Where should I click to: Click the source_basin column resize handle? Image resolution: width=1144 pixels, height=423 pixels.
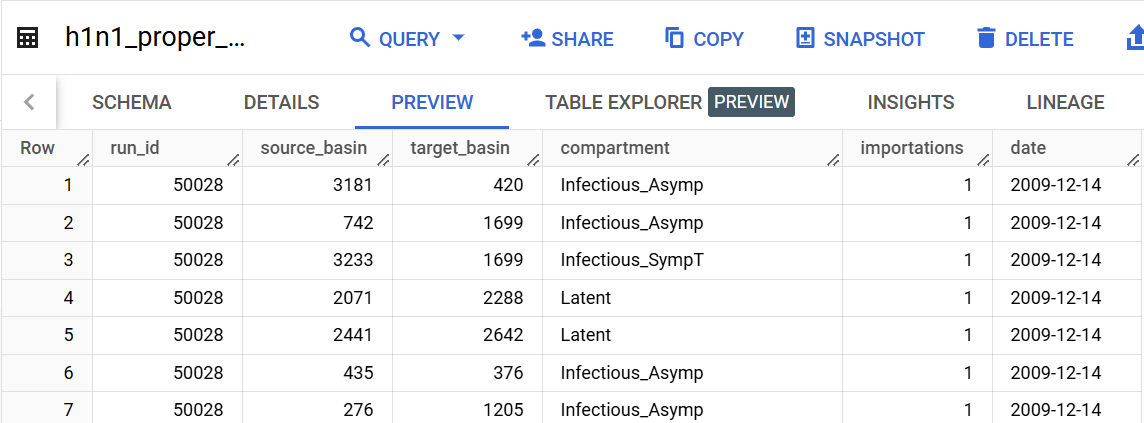point(383,159)
